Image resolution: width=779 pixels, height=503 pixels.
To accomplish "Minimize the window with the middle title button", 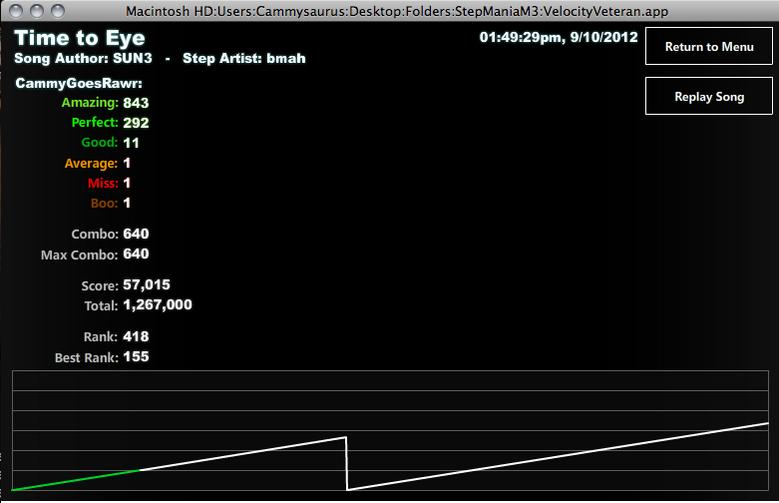I will point(37,10).
